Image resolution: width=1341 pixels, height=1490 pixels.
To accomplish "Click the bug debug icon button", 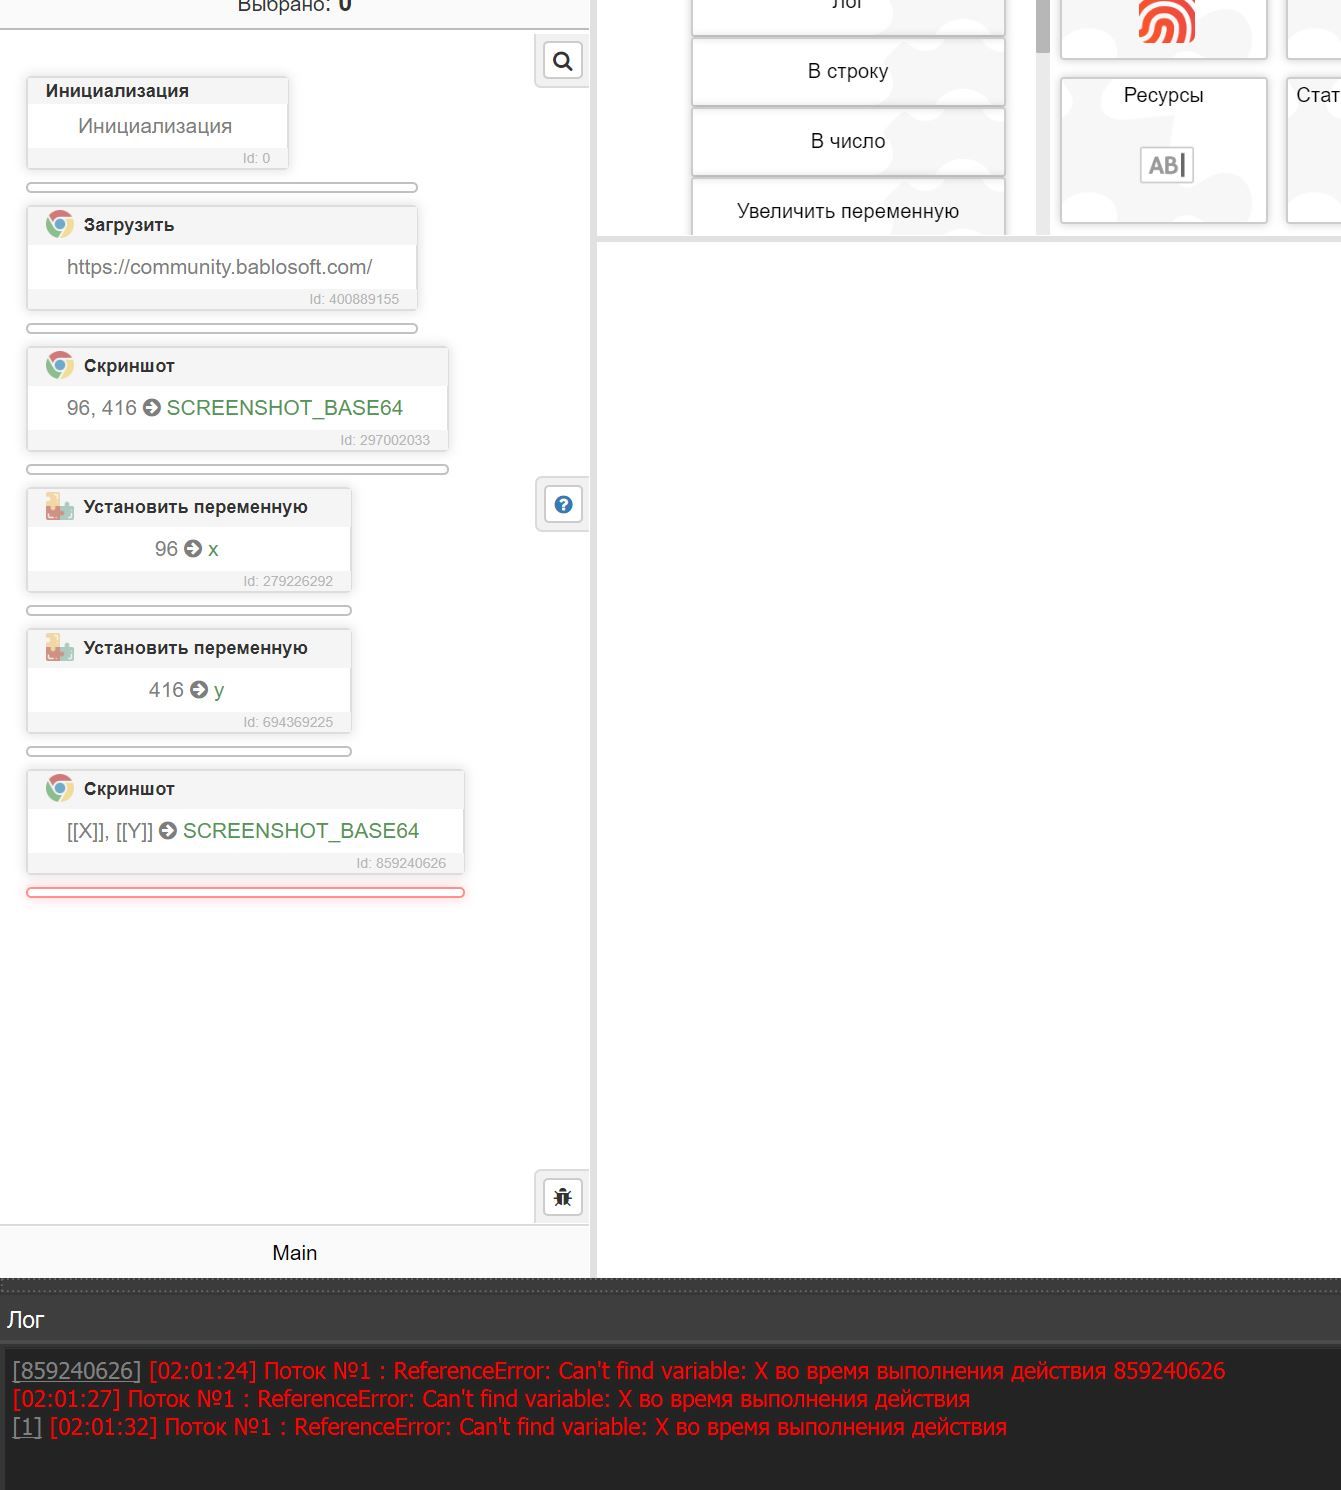I will pos(563,1197).
